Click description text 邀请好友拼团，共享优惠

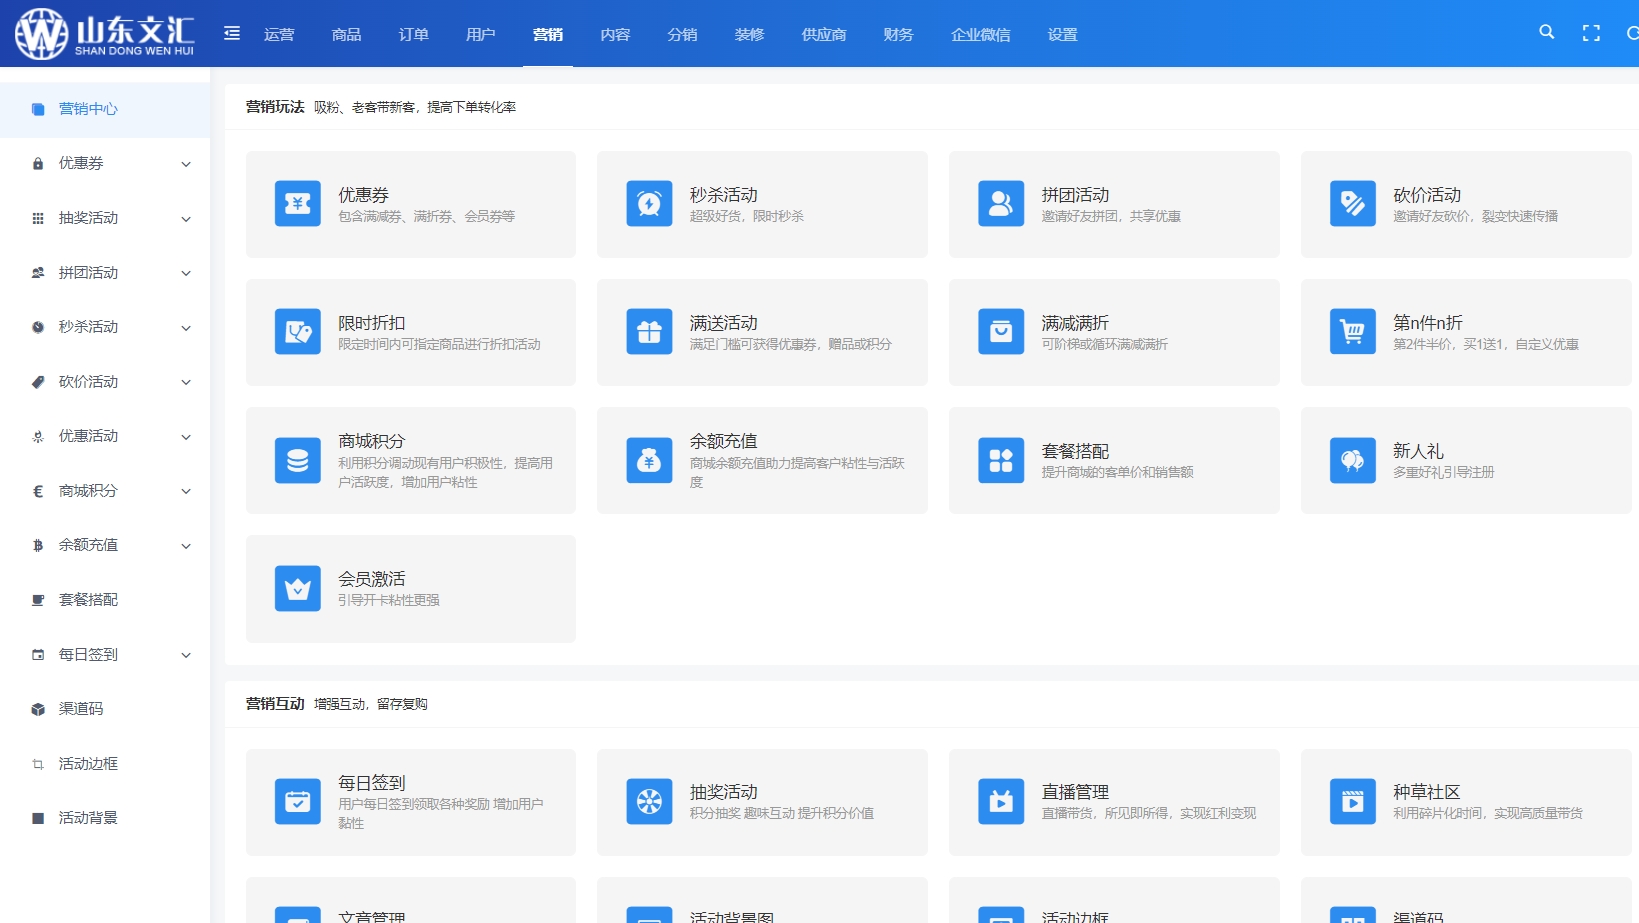point(1111,216)
